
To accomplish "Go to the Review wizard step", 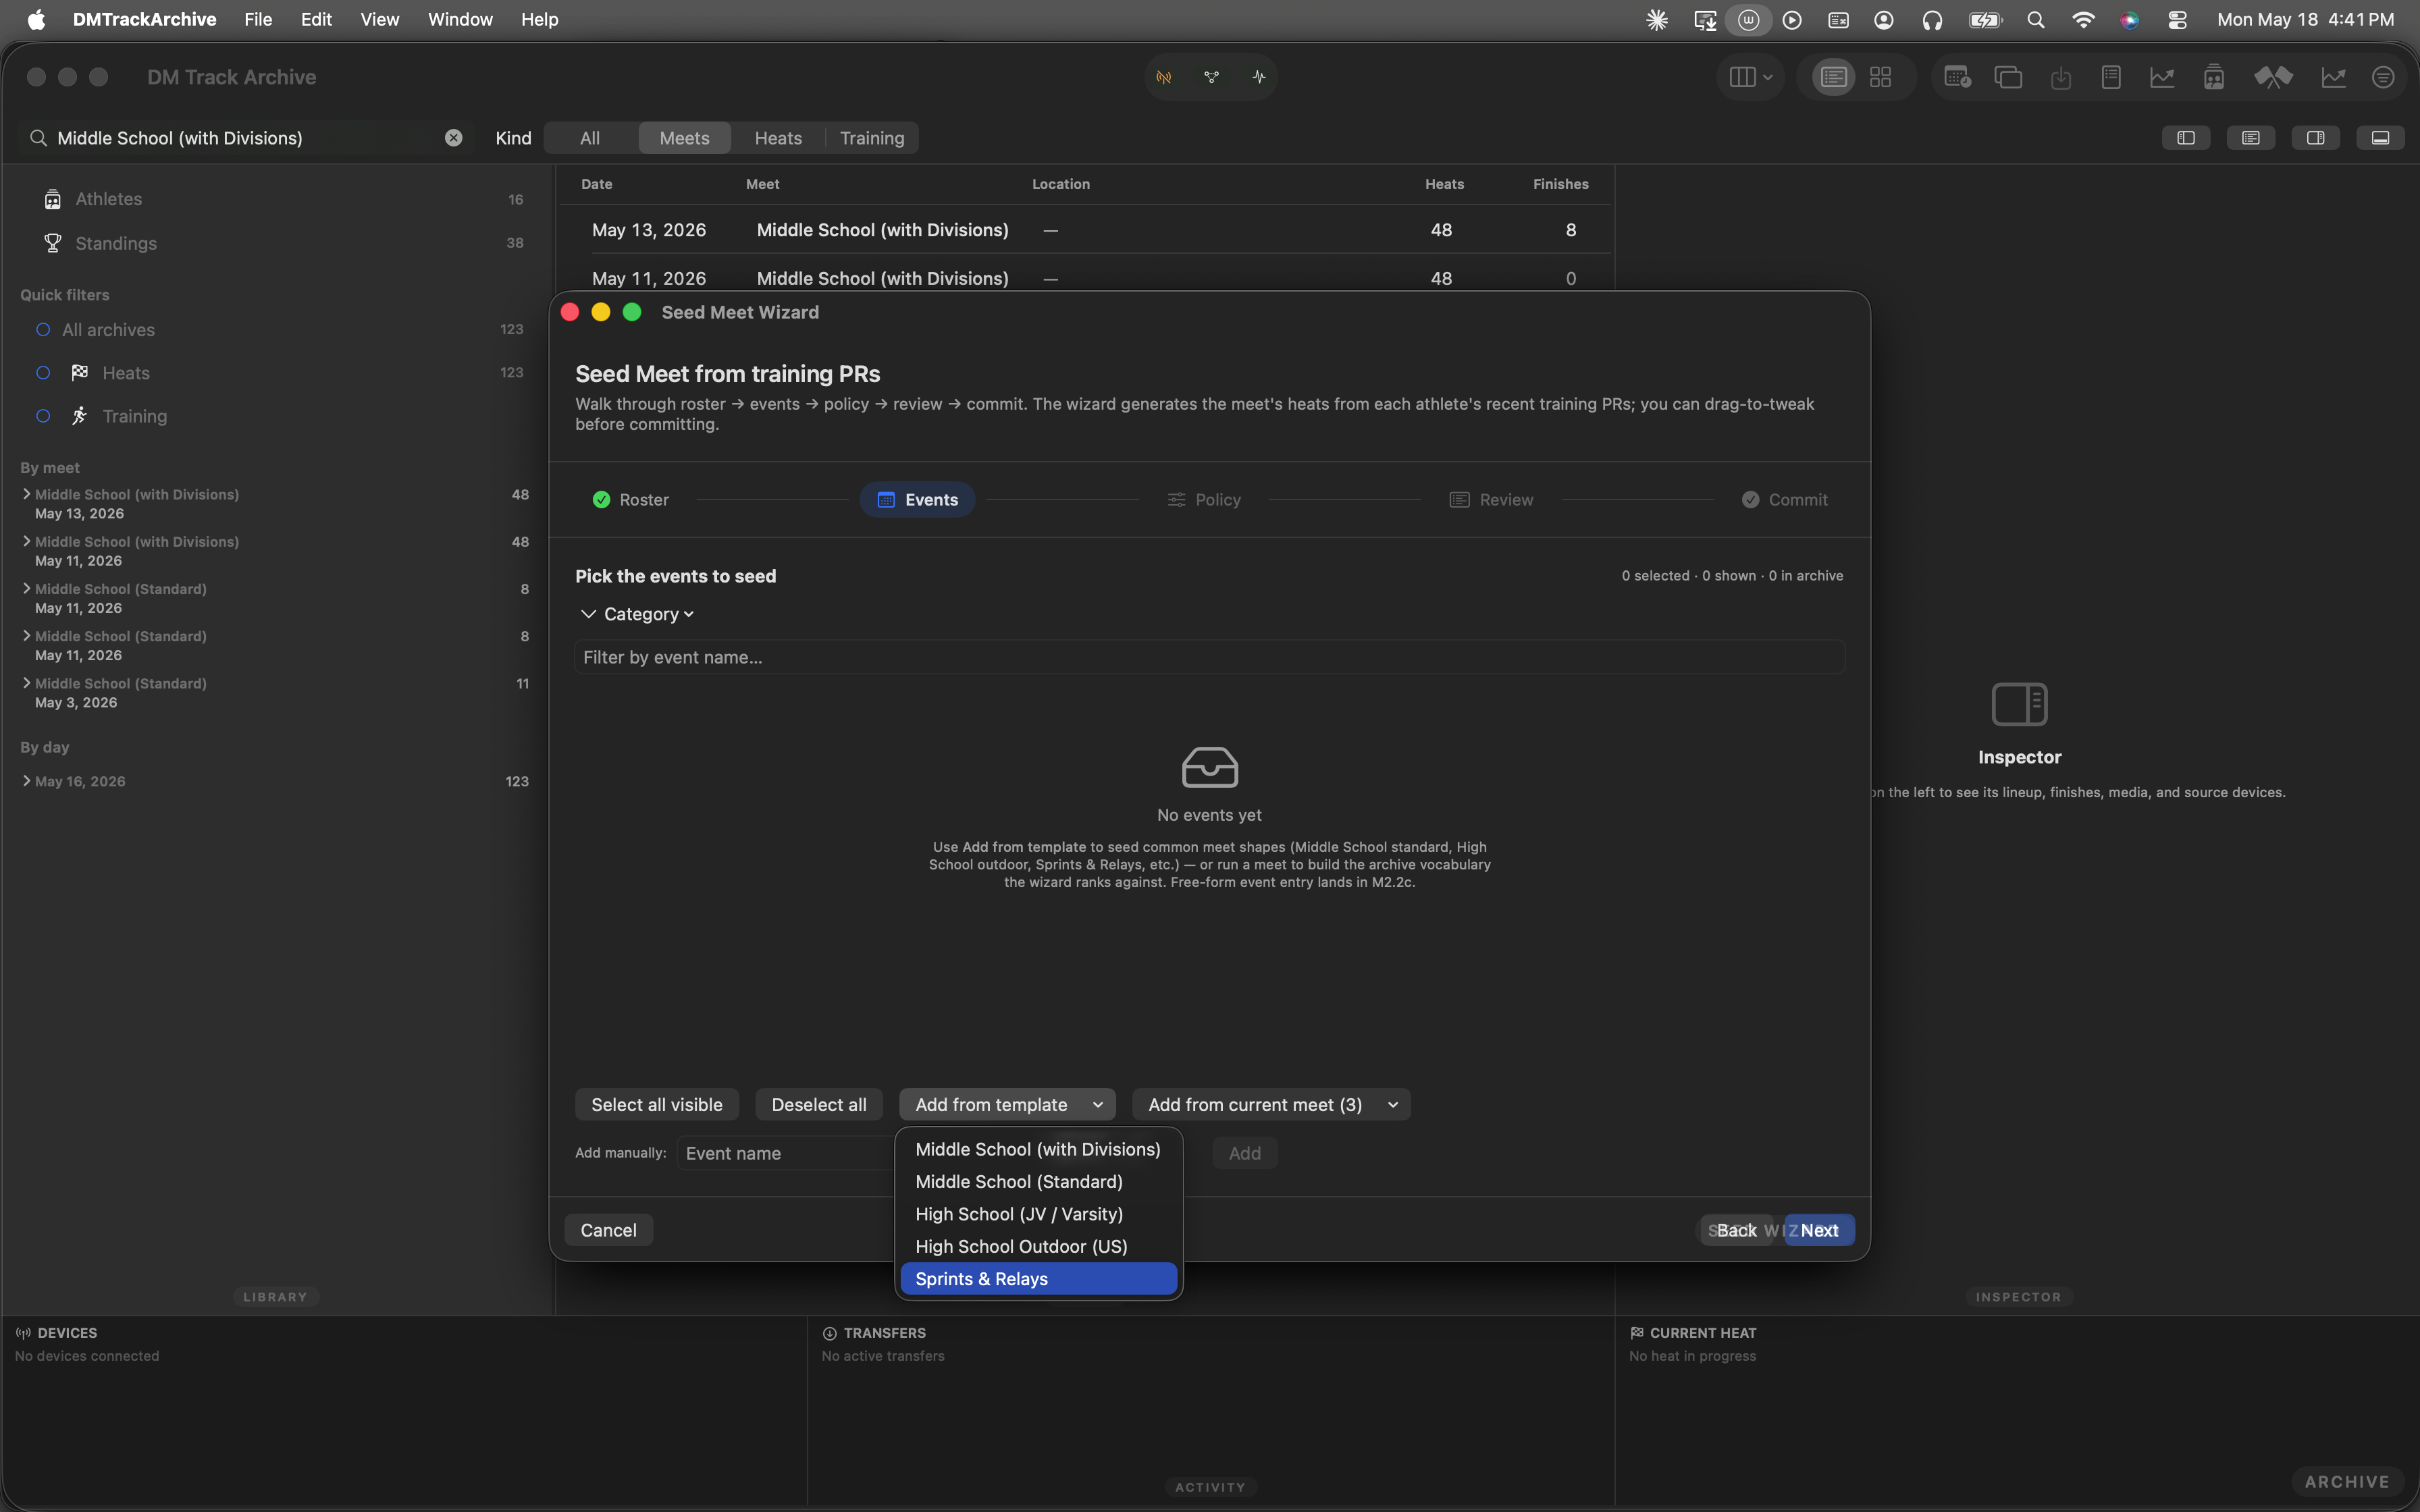I will point(1491,500).
